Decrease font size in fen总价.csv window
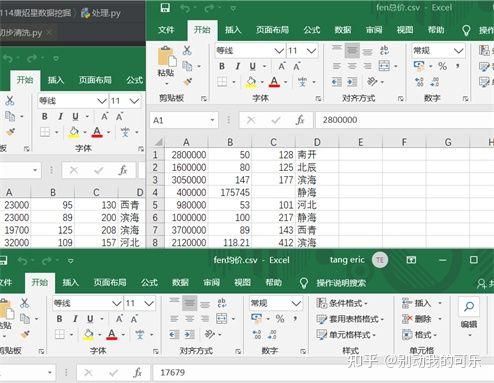The height and width of the screenshot is (383, 494). point(297,66)
